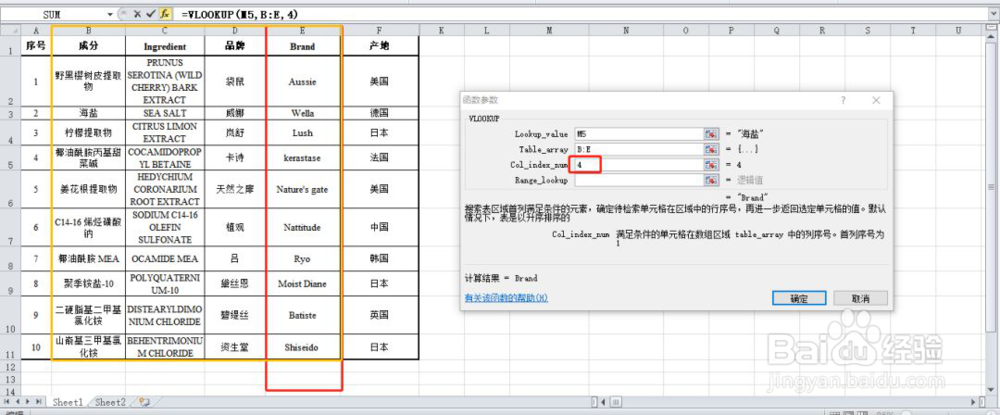Click the vertical scrollbar down arrow
The height and width of the screenshot is (415, 1000).
click(991, 389)
